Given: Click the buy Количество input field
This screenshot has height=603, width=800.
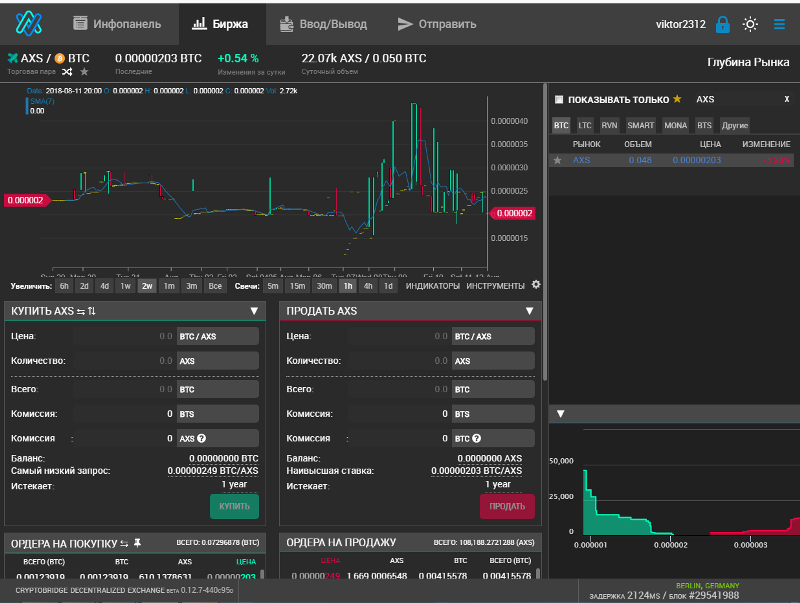Looking at the screenshot, I should coord(125,361).
